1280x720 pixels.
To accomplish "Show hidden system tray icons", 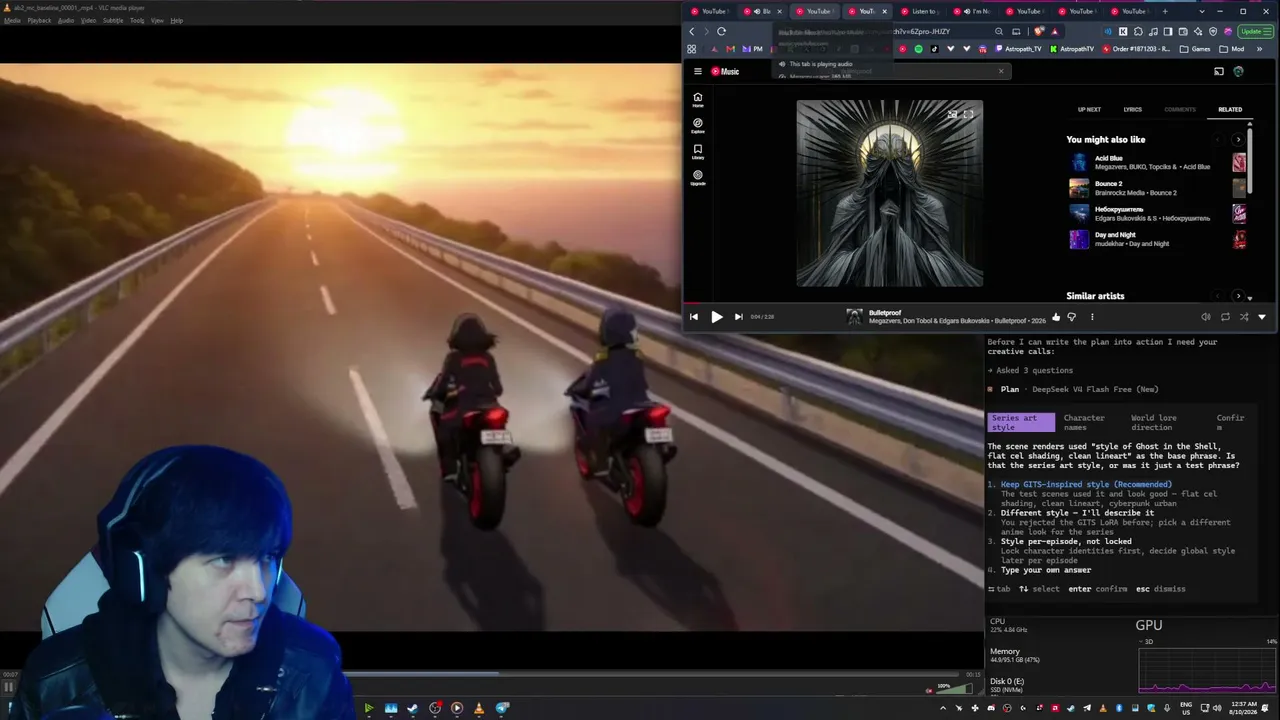I will click(x=942, y=708).
